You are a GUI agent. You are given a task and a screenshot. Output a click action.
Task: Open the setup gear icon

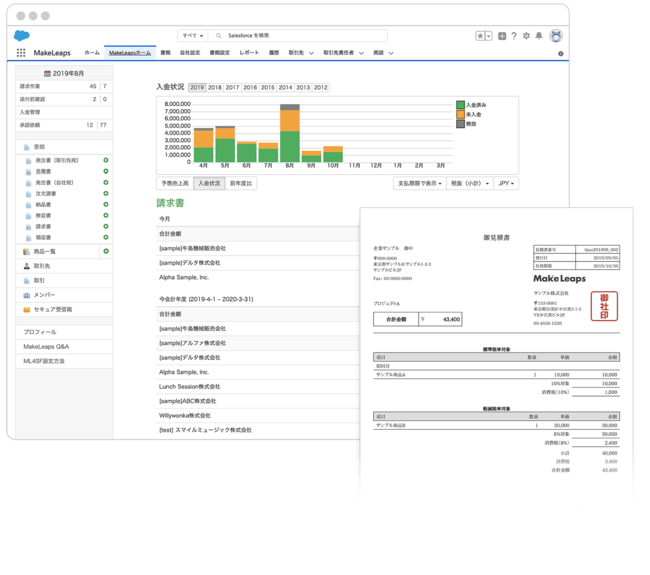tap(527, 36)
